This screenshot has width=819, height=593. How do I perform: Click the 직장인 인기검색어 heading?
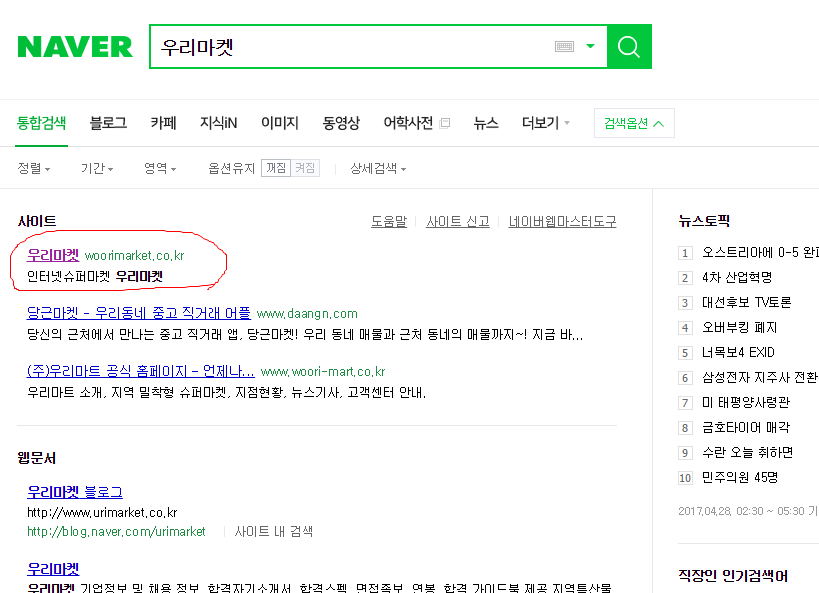point(733,576)
